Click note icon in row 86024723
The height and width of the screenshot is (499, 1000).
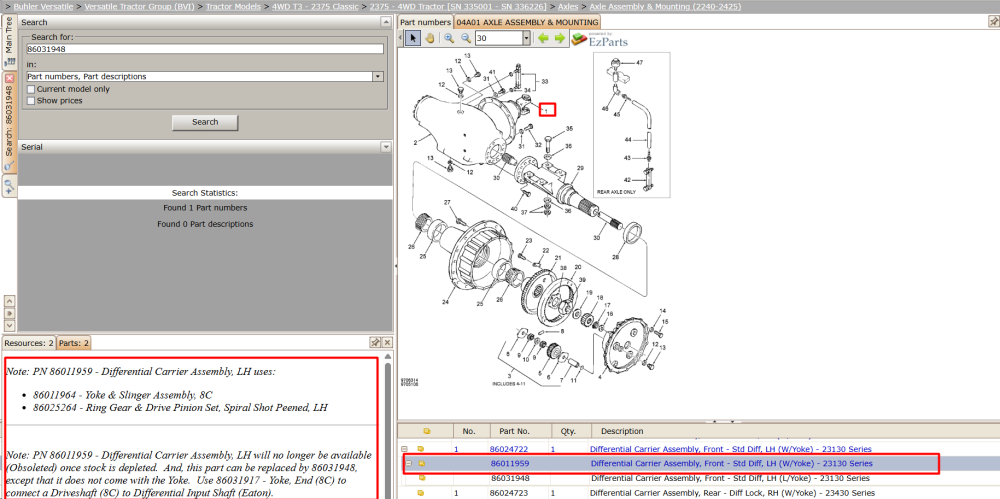point(421,493)
